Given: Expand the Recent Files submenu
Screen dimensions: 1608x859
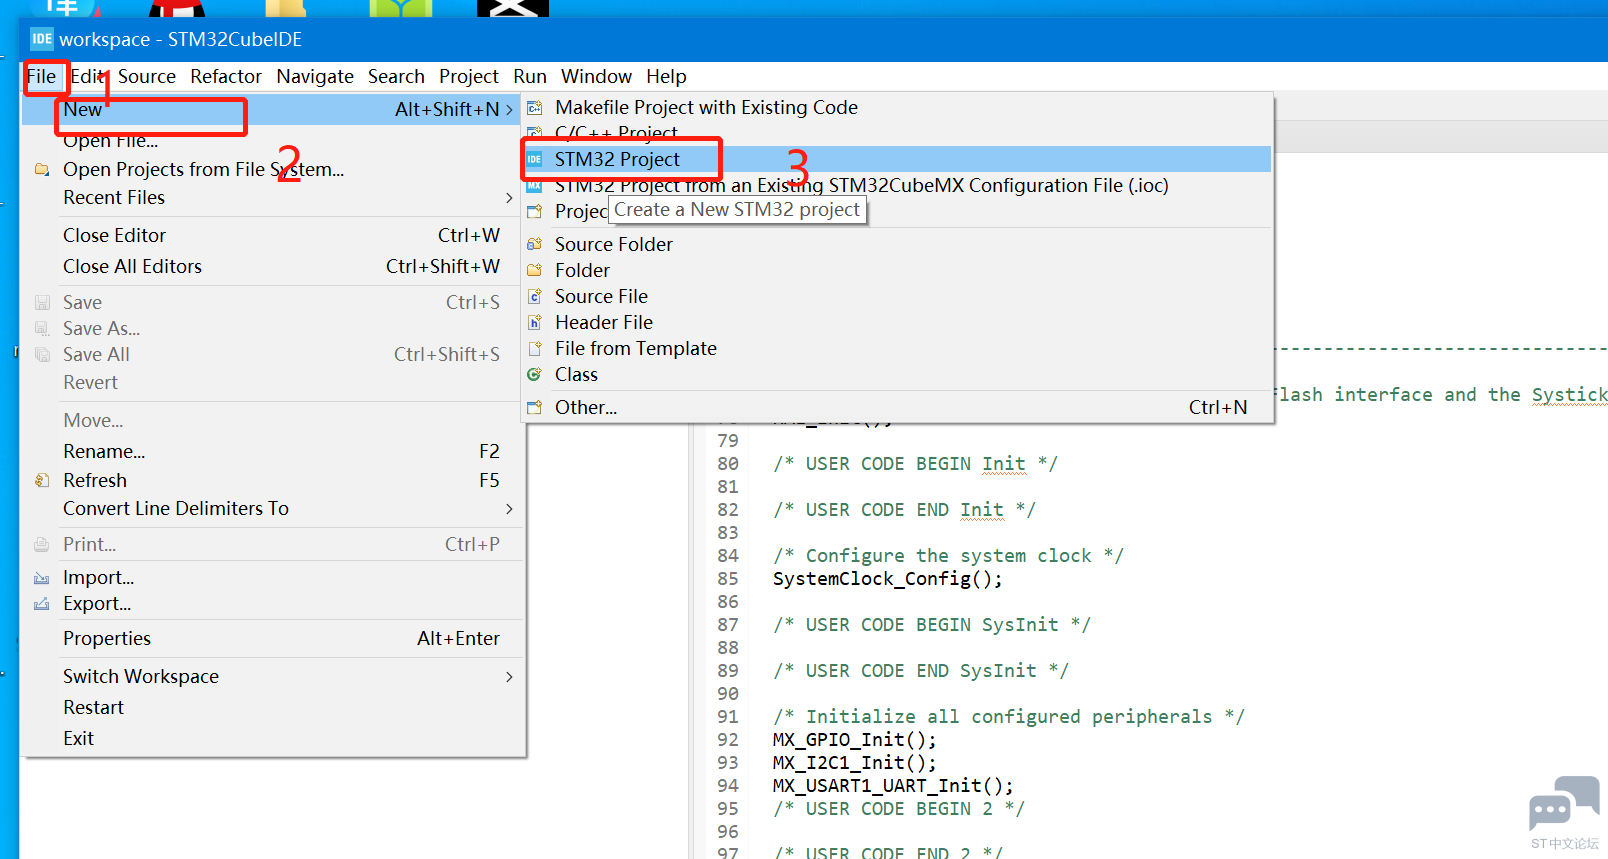Looking at the screenshot, I should tap(510, 198).
